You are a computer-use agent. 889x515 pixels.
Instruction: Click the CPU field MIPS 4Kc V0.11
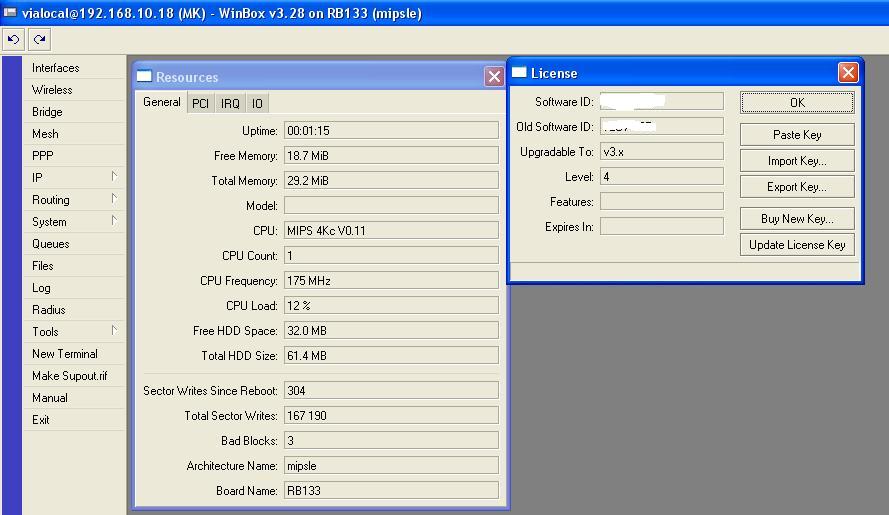tap(391, 230)
